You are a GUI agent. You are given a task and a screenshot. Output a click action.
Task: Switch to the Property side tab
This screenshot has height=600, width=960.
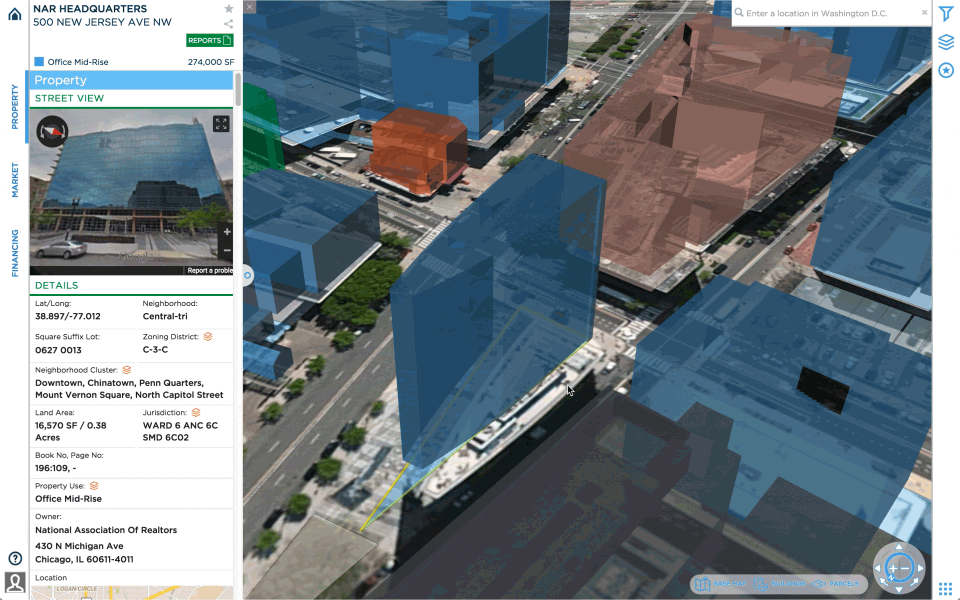click(15, 107)
